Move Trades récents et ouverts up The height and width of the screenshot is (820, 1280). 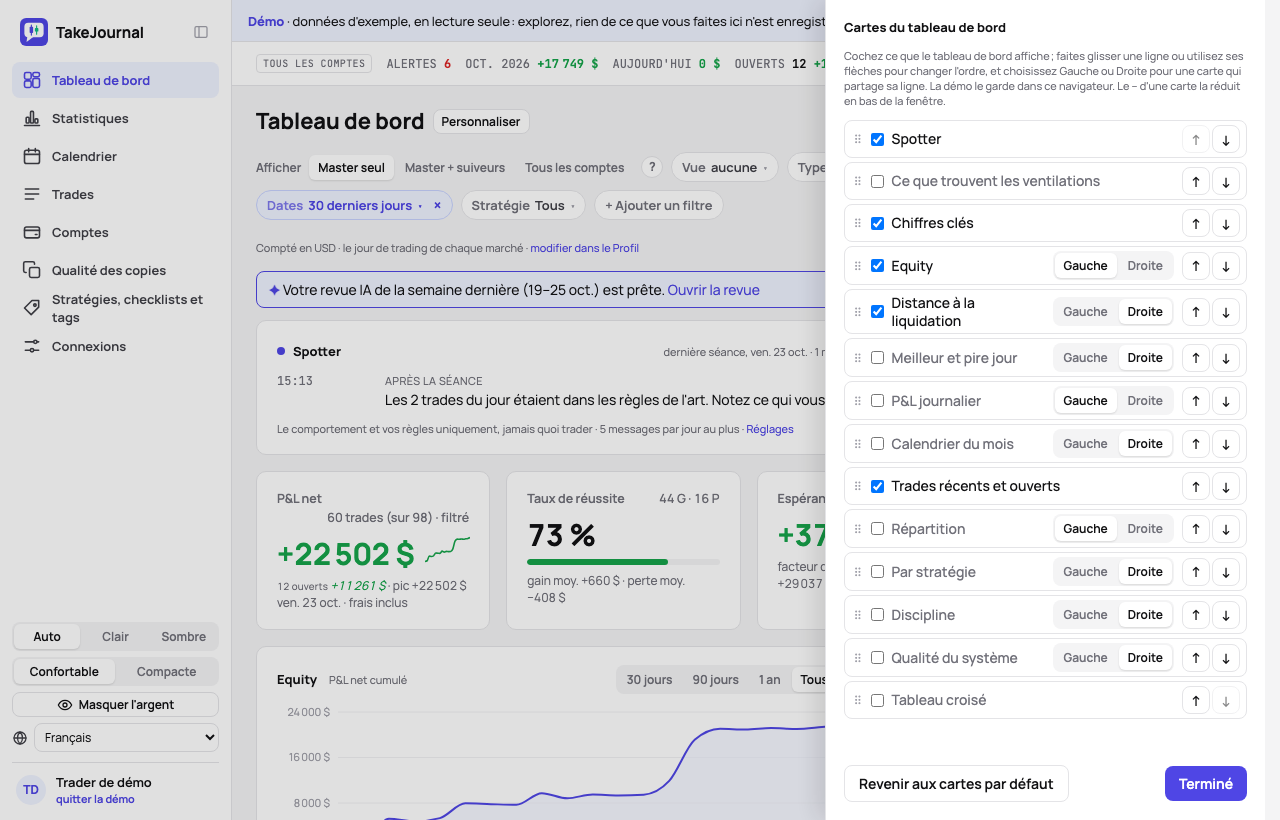pos(1195,486)
